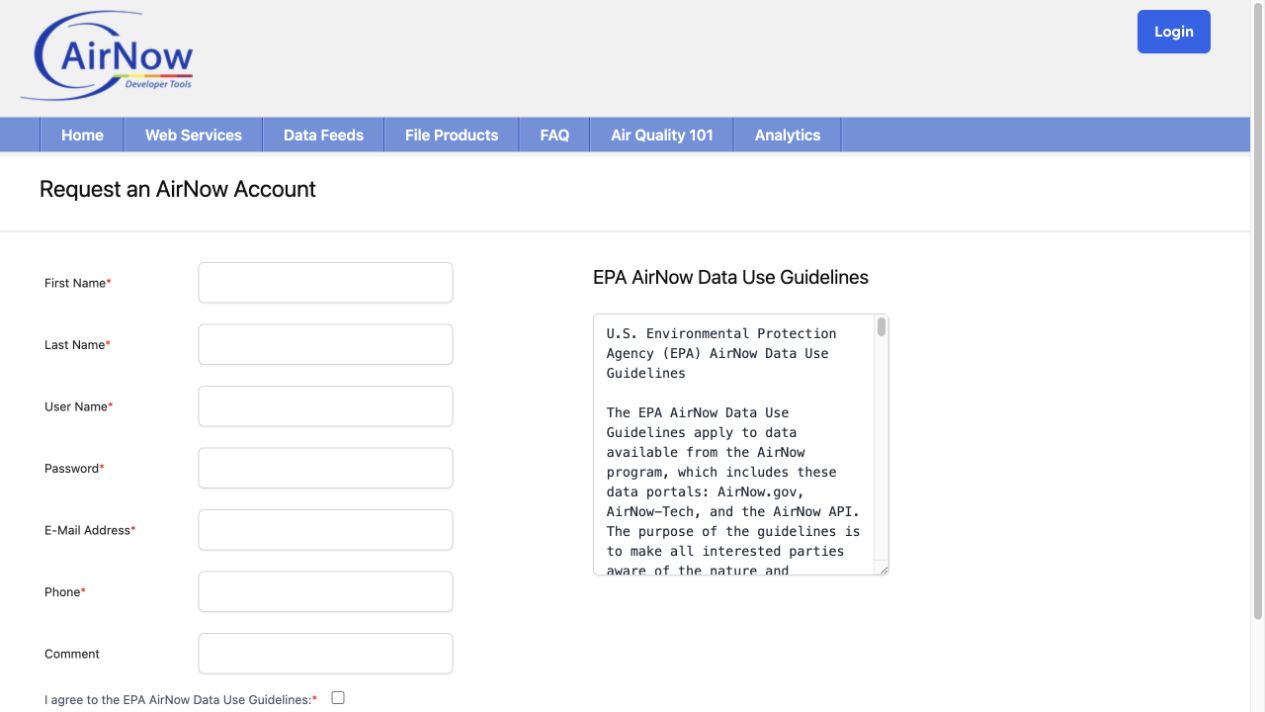Focus the Password input field
1265x712 pixels.
325,468
